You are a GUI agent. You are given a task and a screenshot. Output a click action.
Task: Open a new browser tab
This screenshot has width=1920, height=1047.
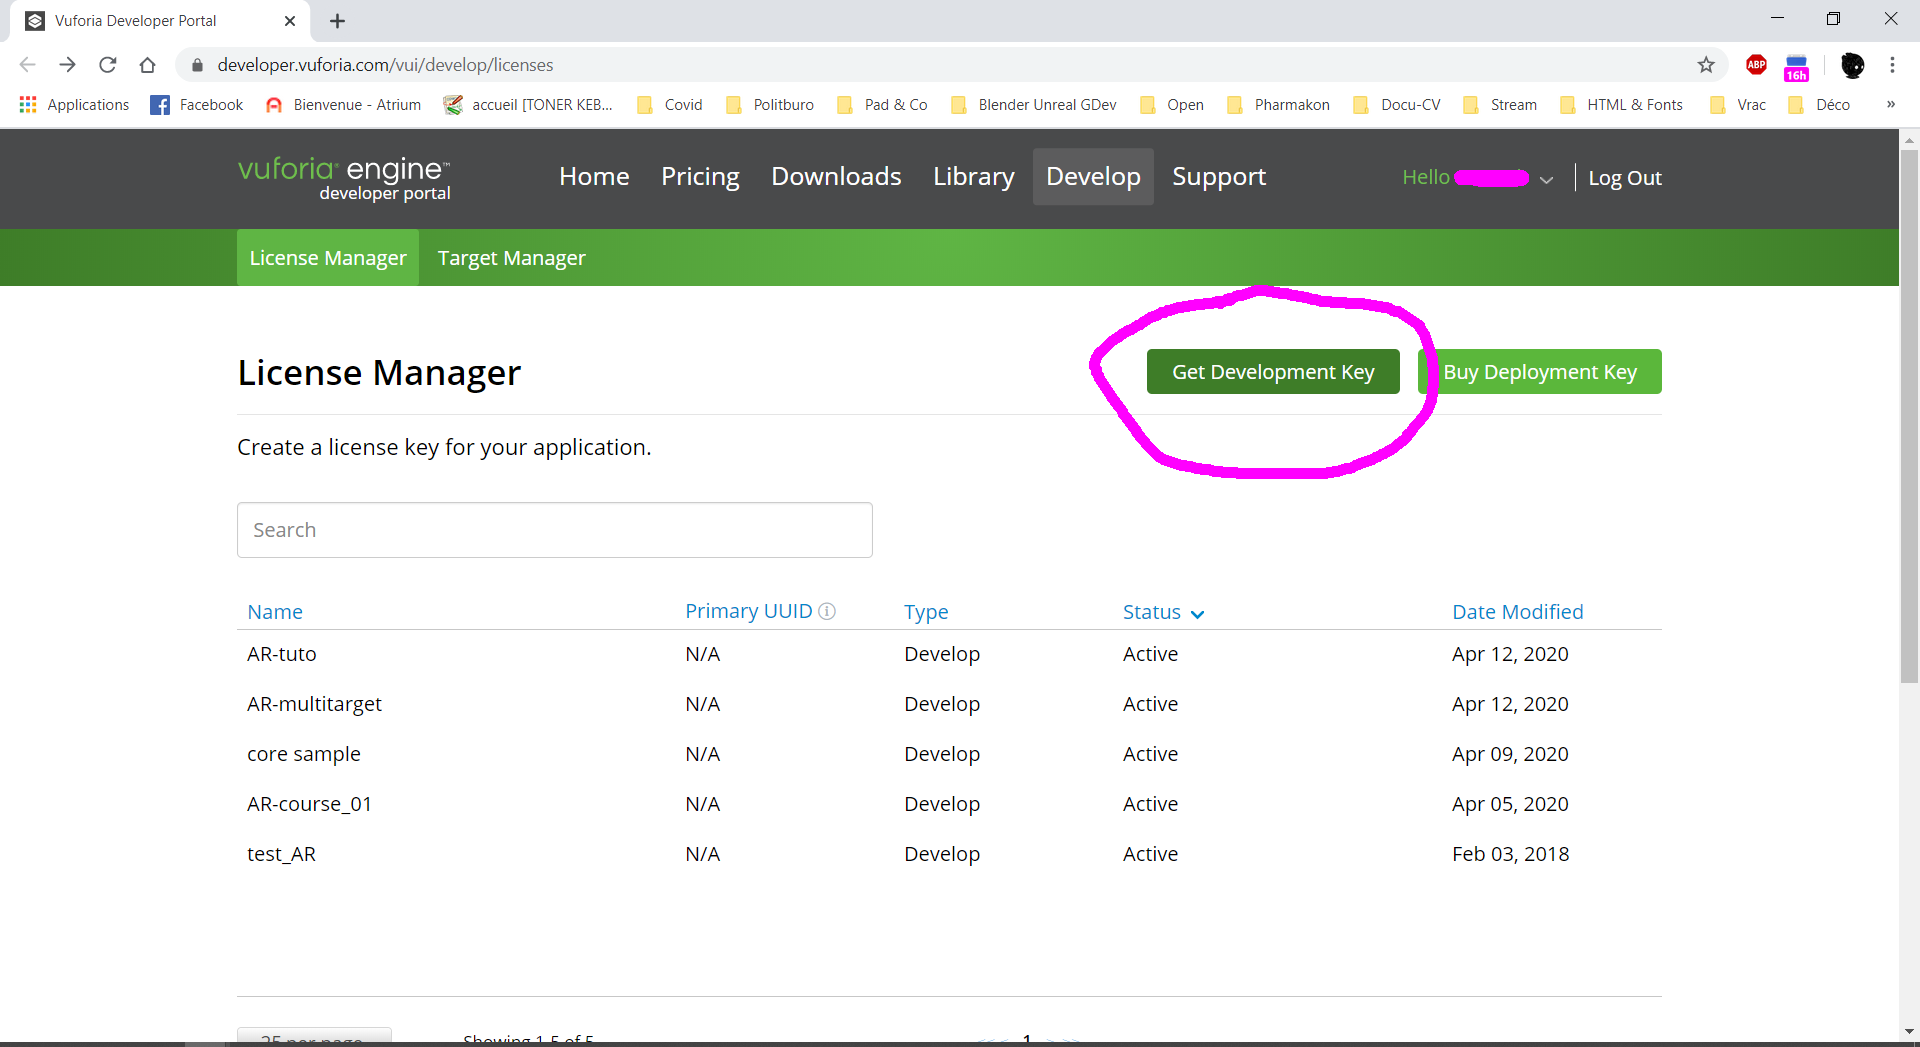click(338, 21)
